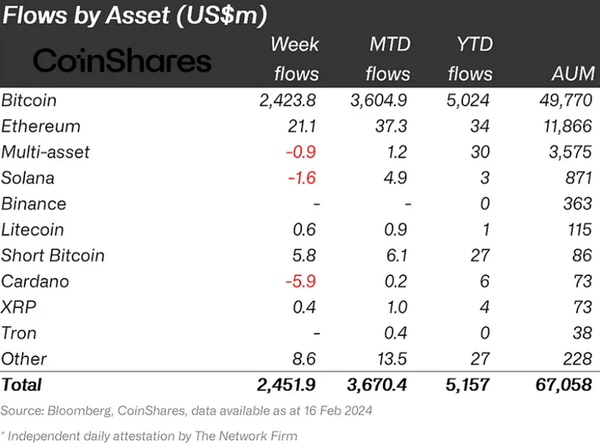Select the Week flows column header
Viewport: 600px width, 447px height.
coord(295,59)
